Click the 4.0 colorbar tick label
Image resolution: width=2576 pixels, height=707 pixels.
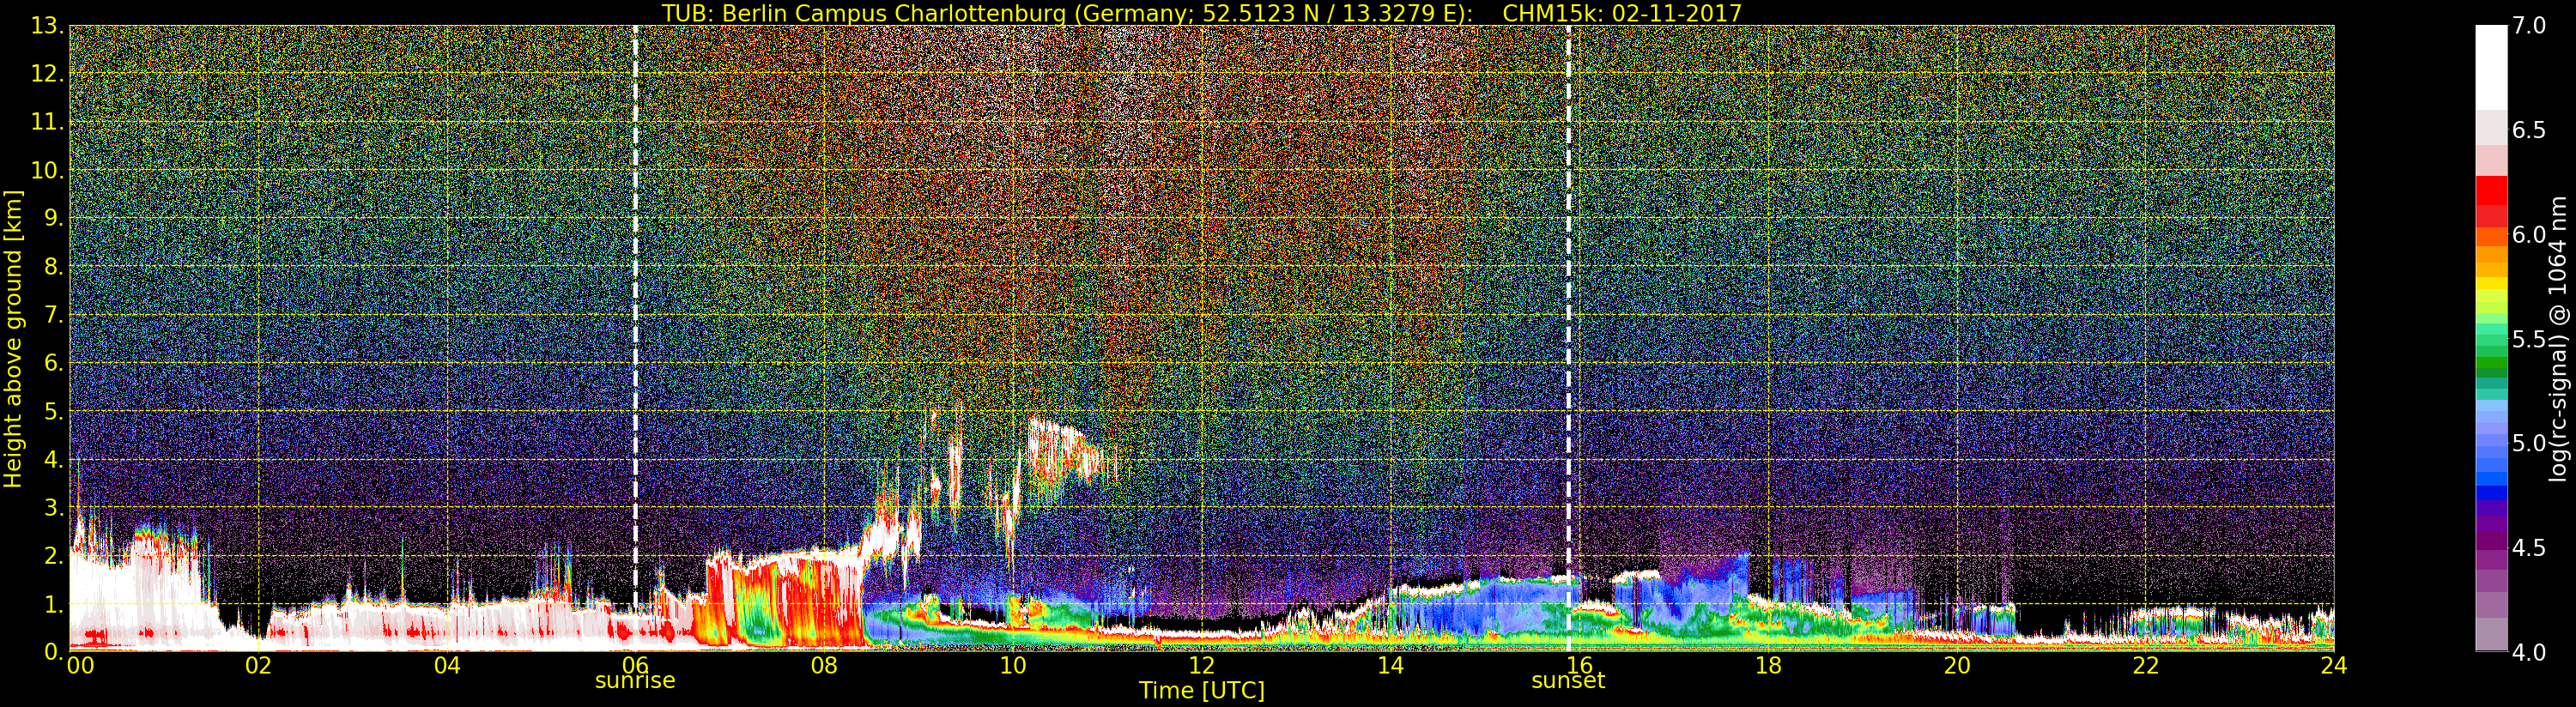pos(2528,652)
